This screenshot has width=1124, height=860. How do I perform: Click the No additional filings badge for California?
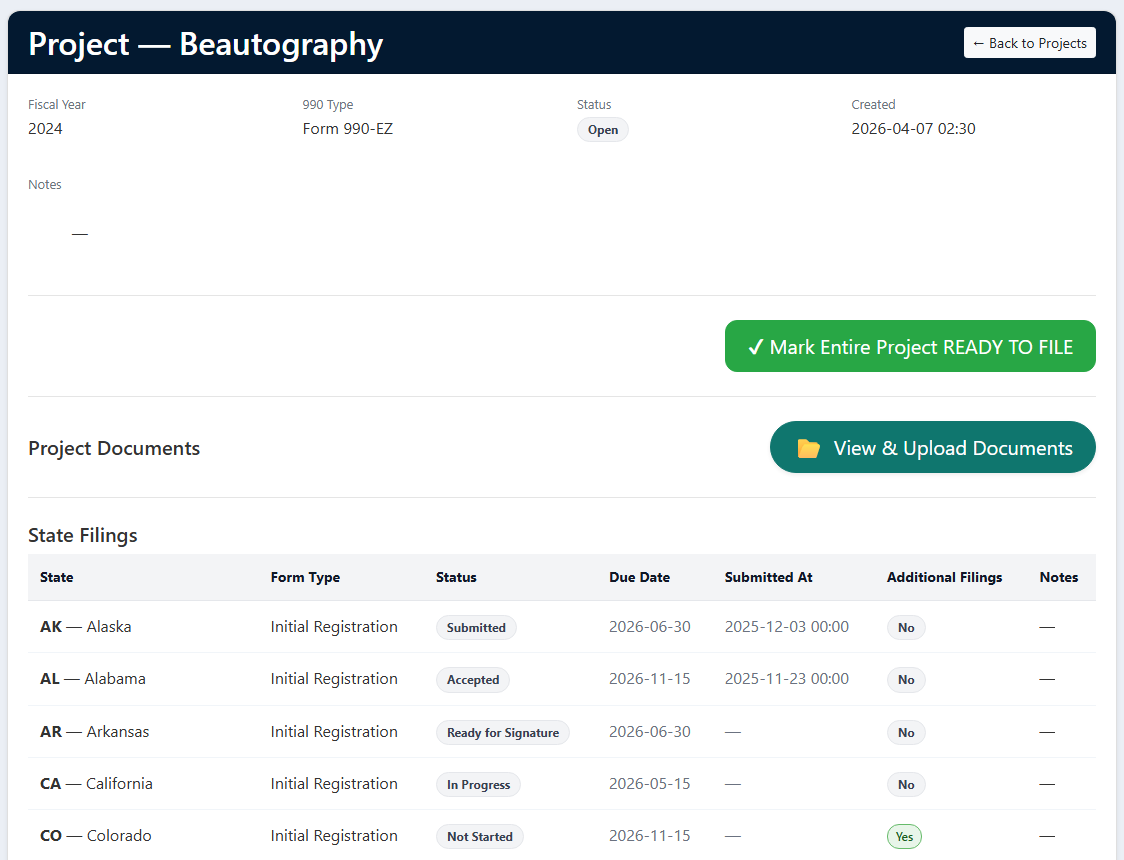click(x=906, y=785)
